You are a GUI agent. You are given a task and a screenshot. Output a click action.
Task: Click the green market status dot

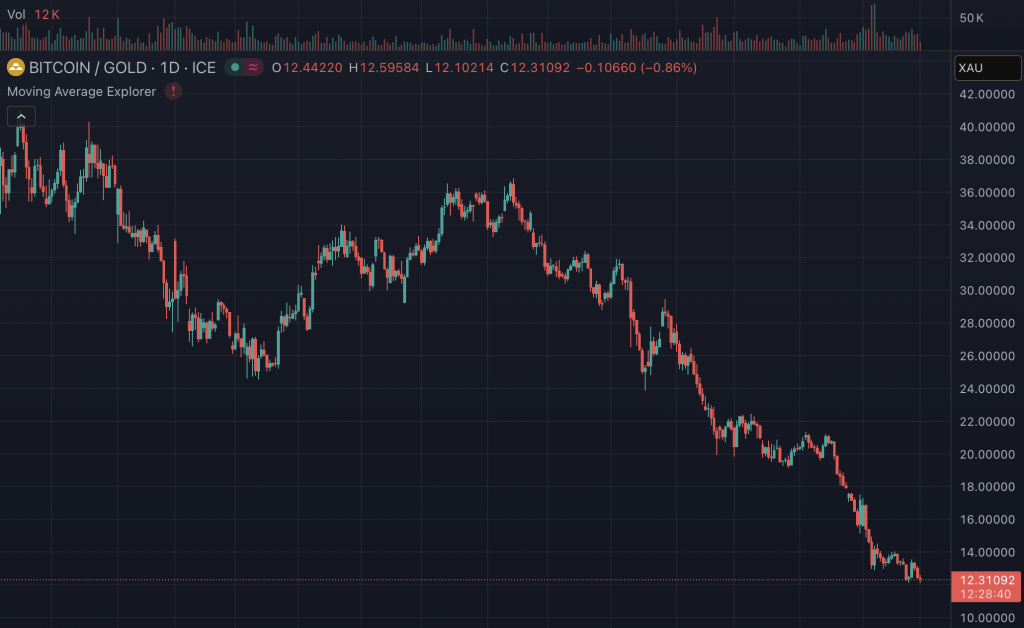pyautogui.click(x=235, y=67)
